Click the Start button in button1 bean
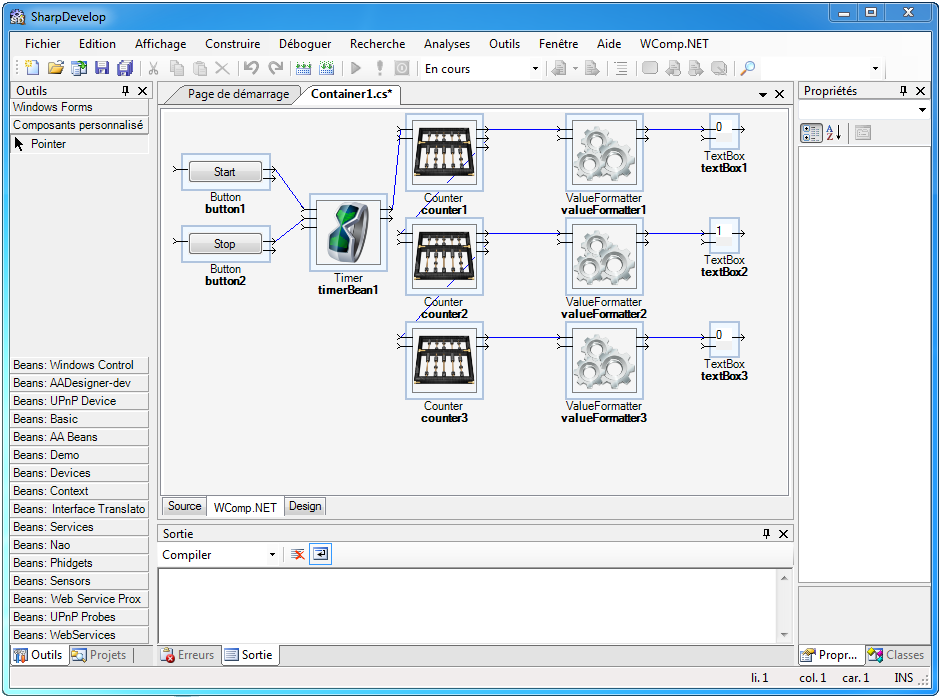This screenshot has height=697, width=941. (225, 172)
